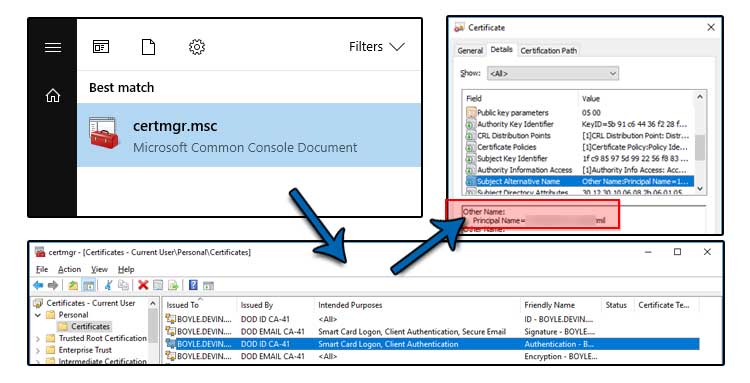Click certificate icon of the Secure Email row
The height and width of the screenshot is (383, 750).
coord(170,331)
